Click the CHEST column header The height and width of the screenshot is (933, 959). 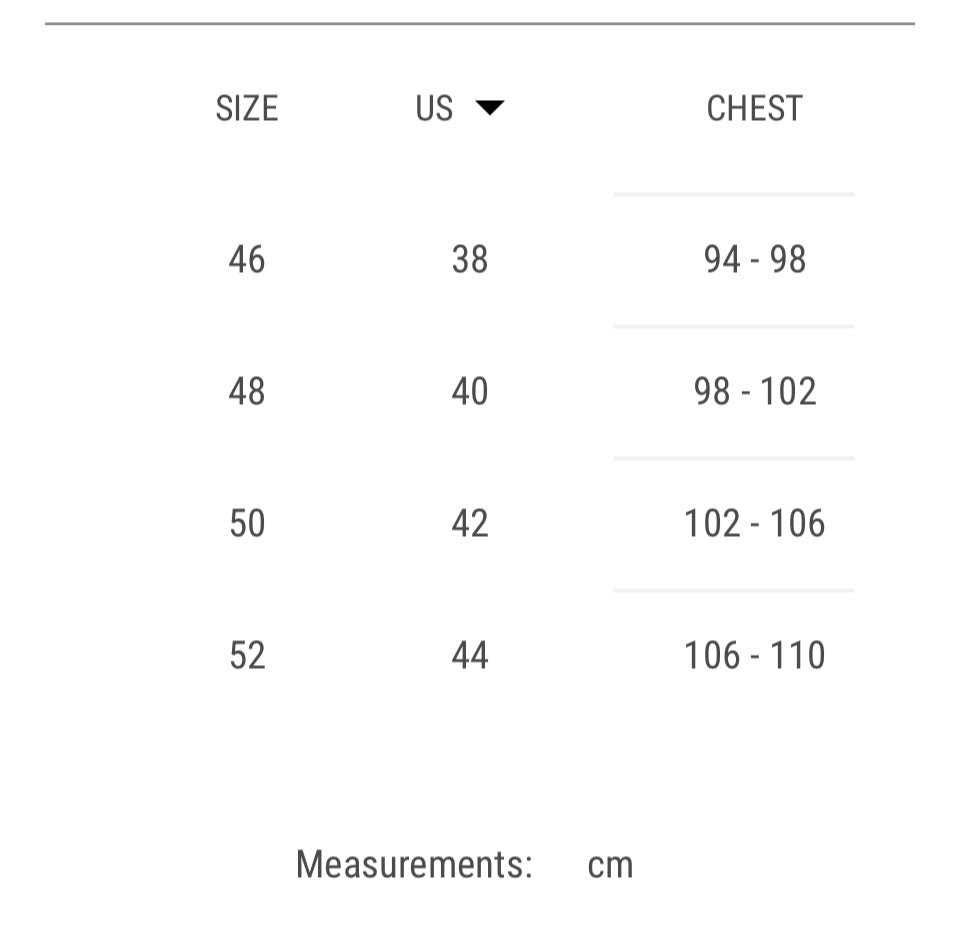(753, 108)
